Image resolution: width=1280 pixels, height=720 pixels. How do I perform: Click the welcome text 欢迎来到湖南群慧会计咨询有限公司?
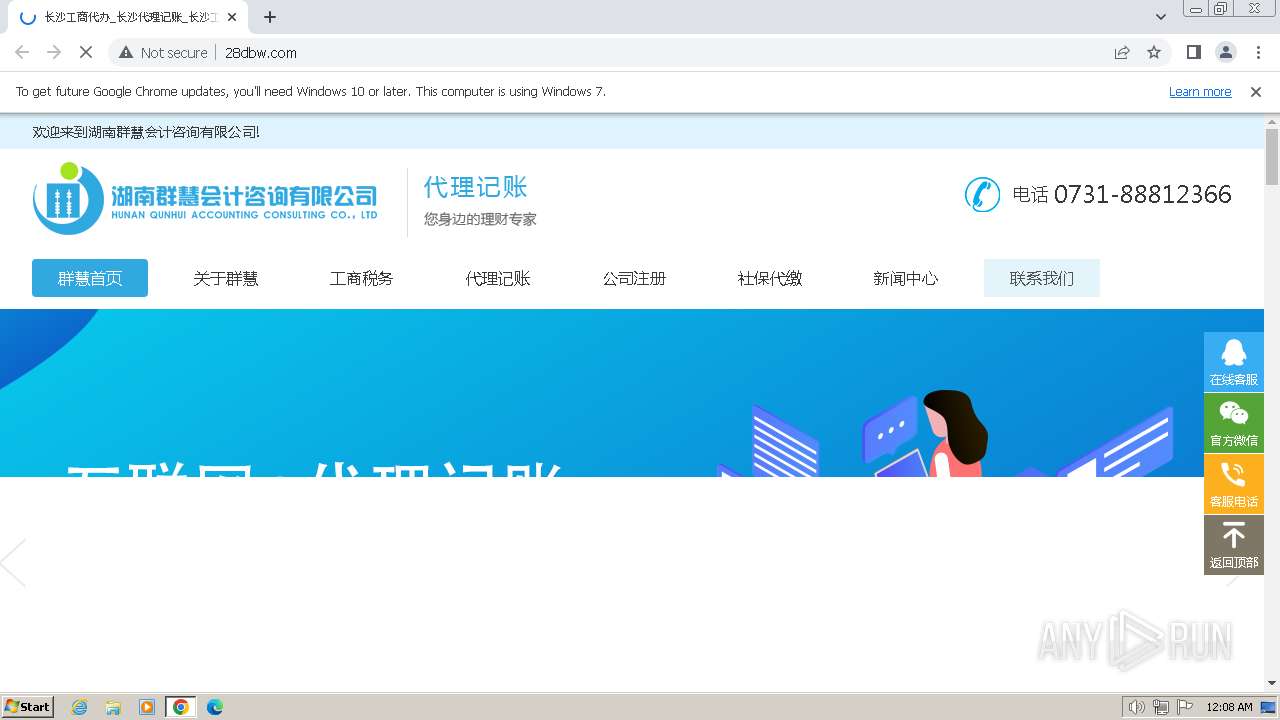click(x=146, y=132)
